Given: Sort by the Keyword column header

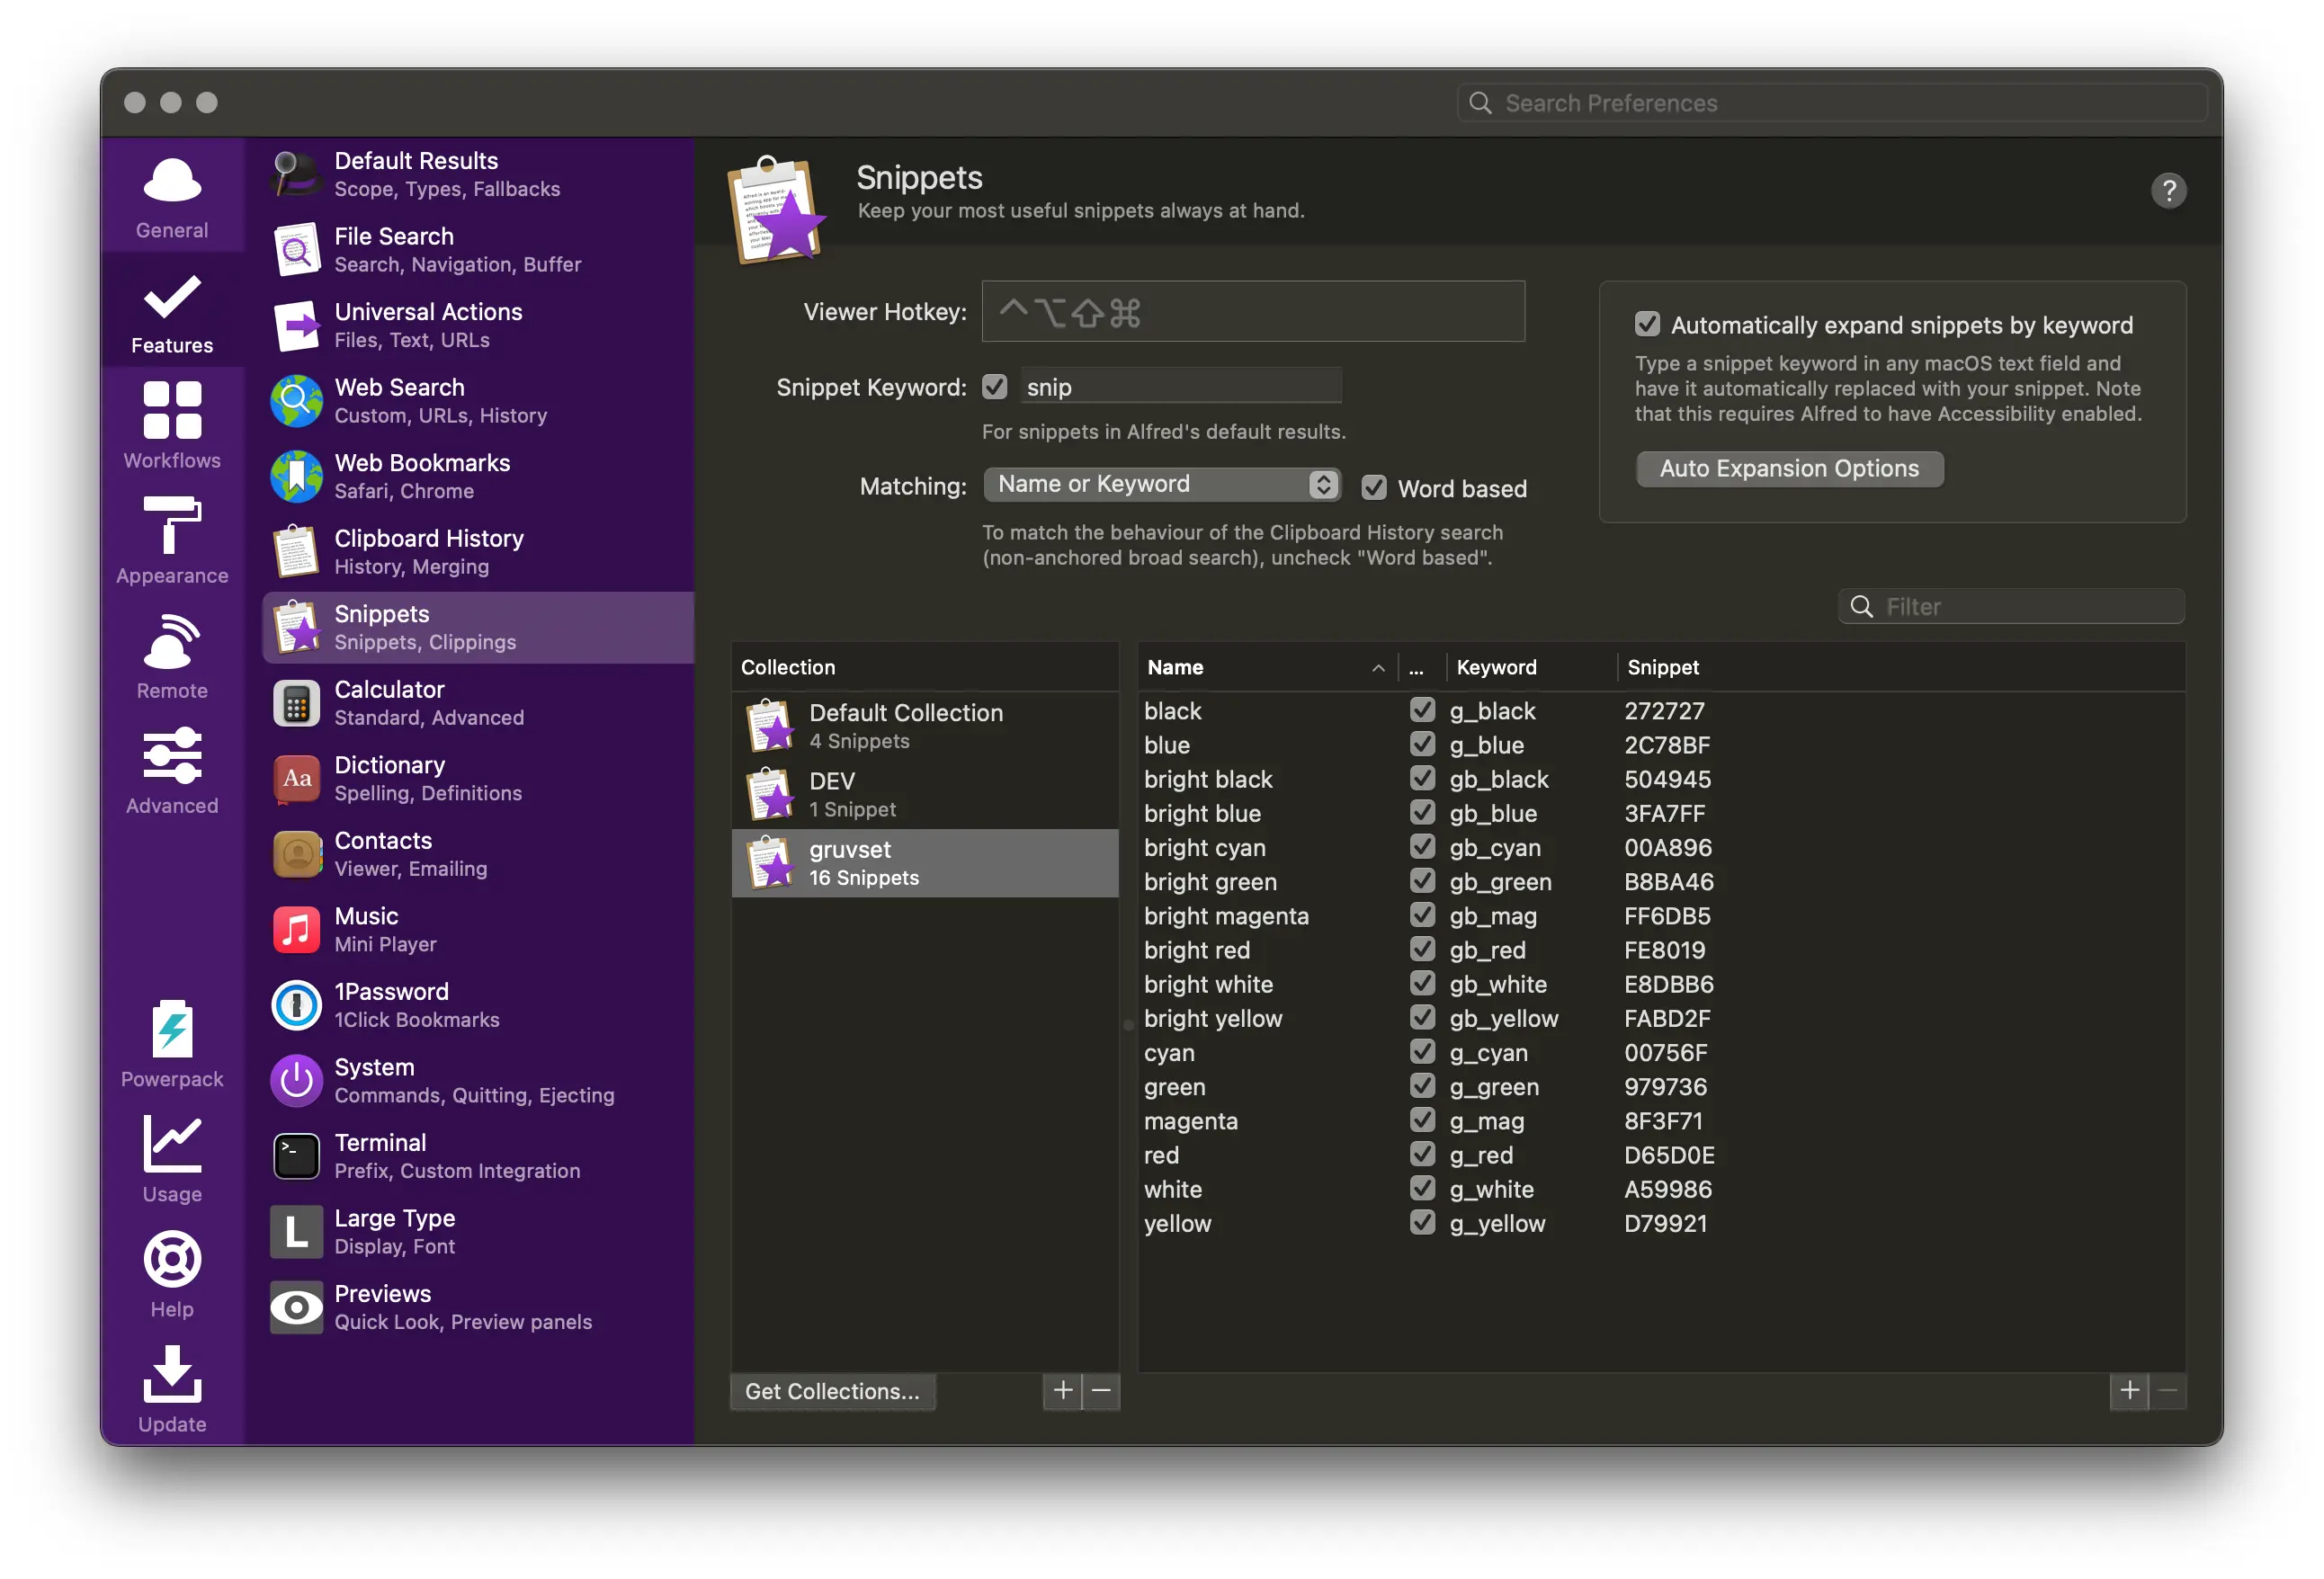Looking at the screenshot, I should [1531, 667].
